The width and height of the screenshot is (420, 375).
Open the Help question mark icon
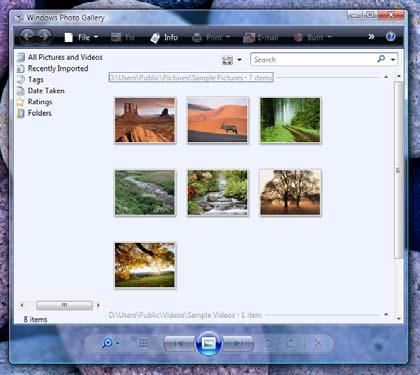pos(390,37)
